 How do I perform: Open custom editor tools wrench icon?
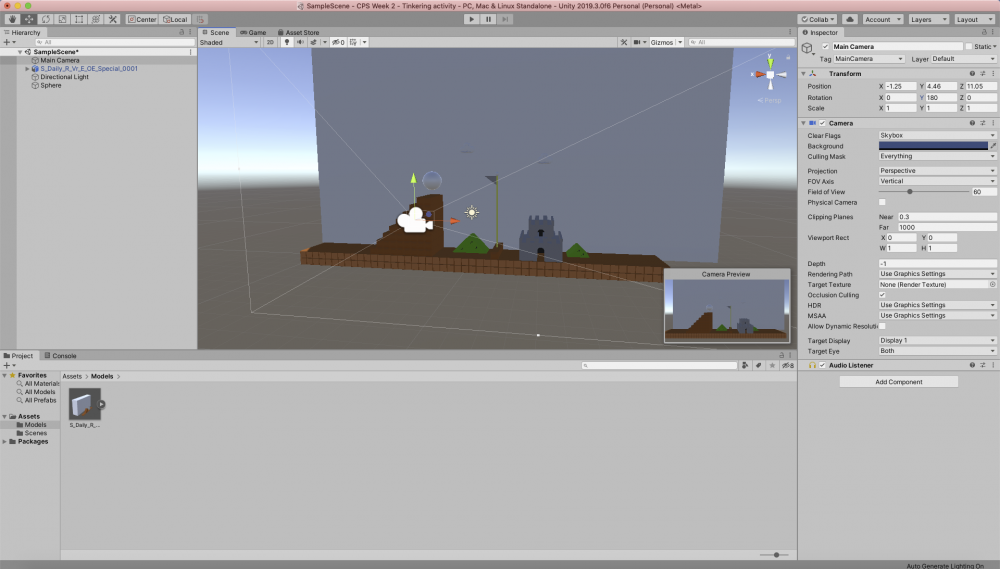[112, 19]
